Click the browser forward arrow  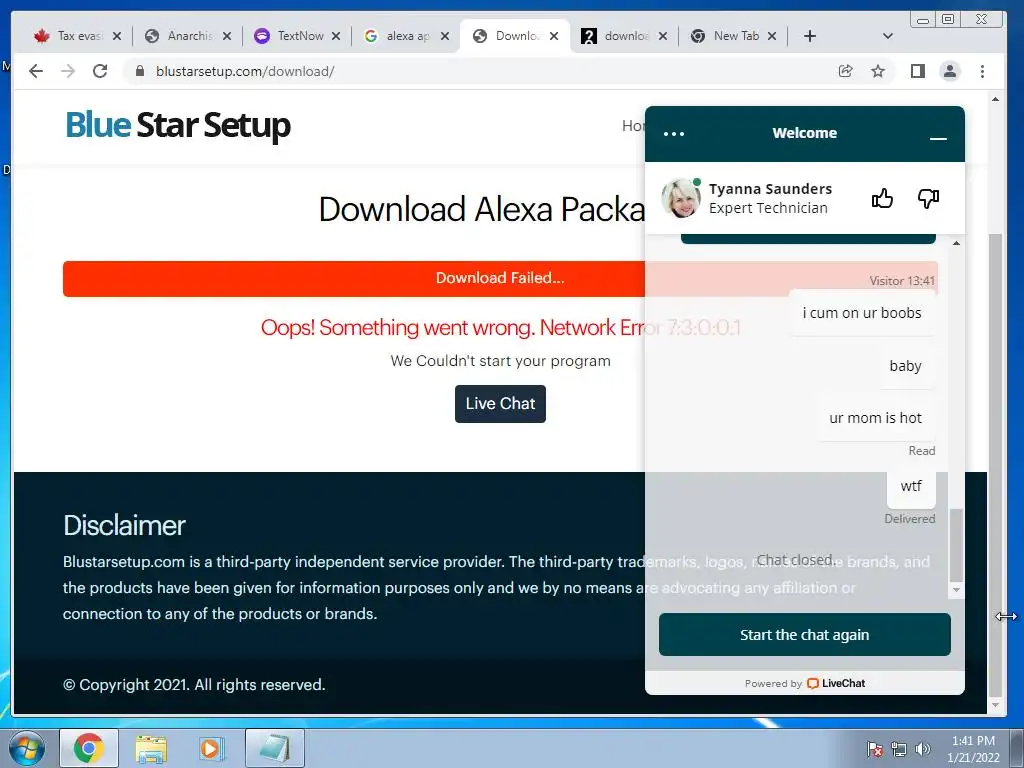(68, 71)
